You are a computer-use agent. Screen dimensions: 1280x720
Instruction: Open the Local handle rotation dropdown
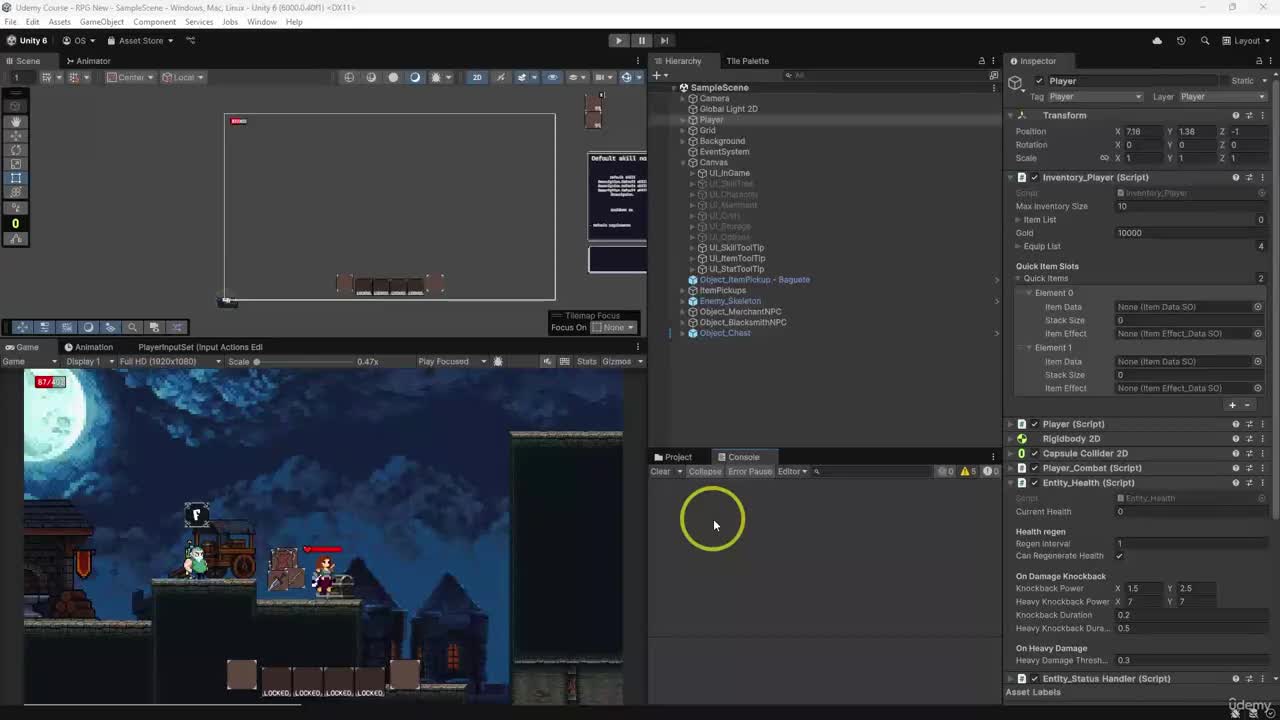184,77
